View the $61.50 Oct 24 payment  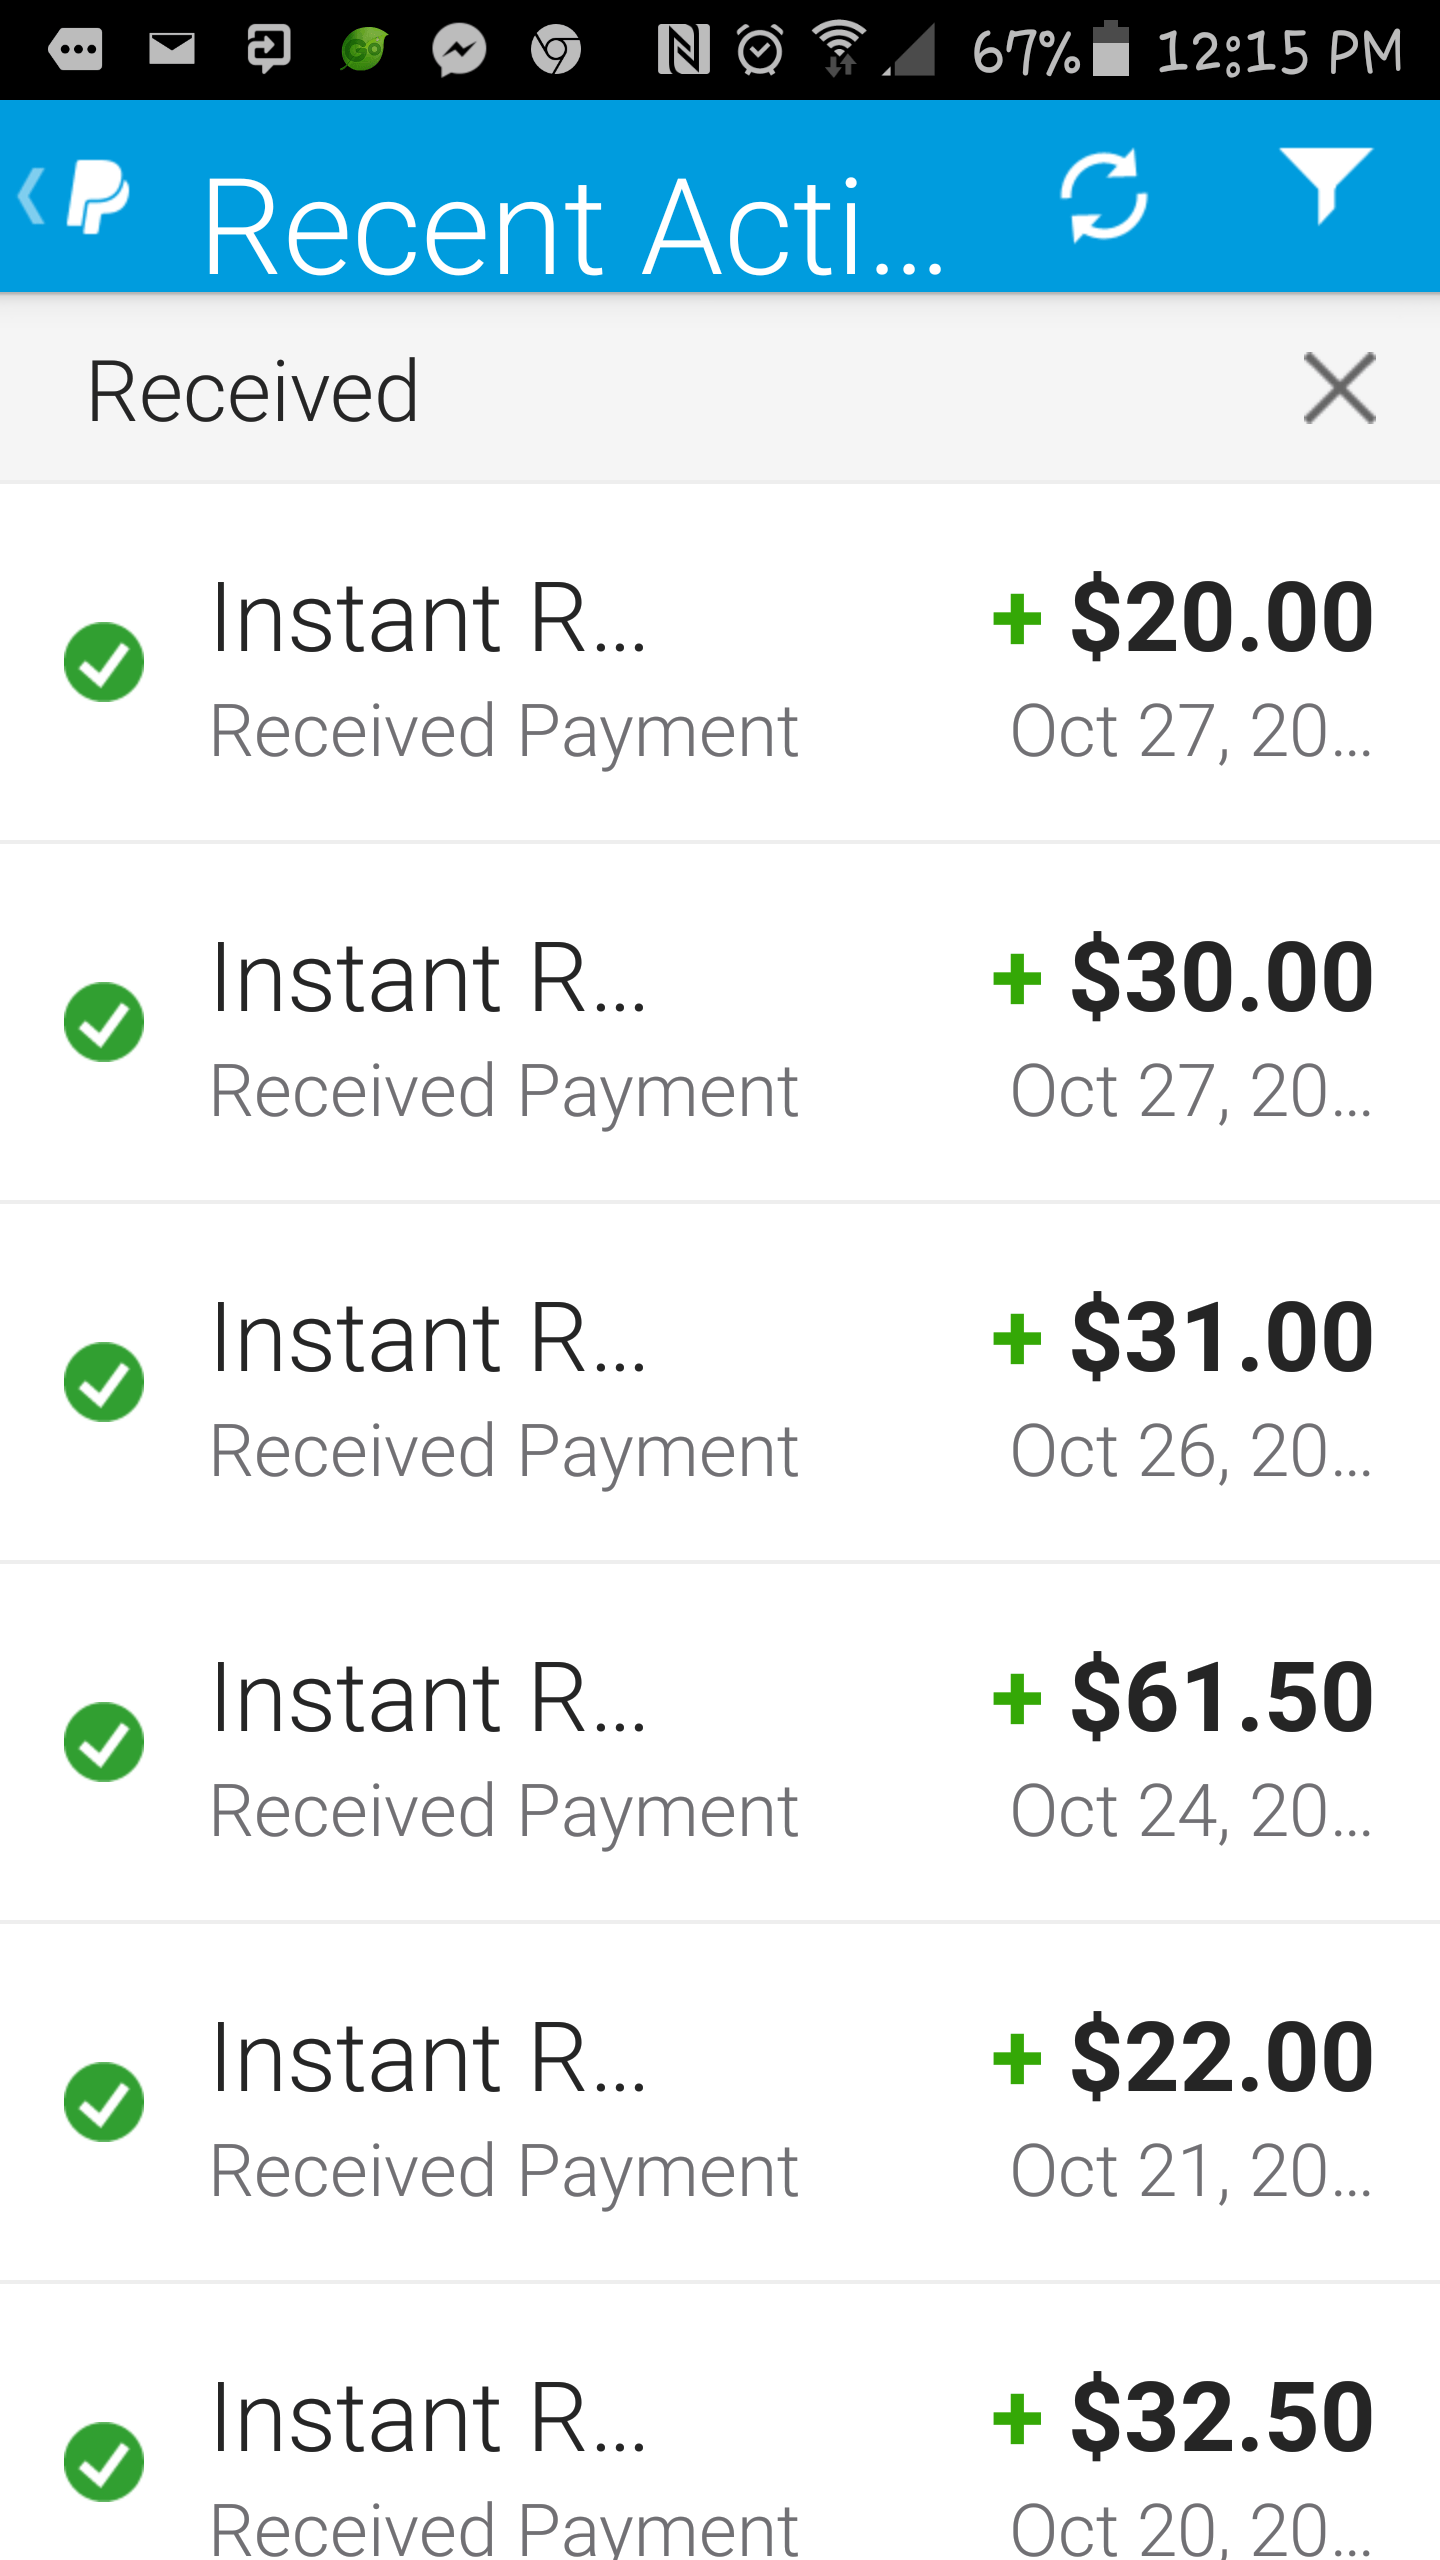[720, 1743]
